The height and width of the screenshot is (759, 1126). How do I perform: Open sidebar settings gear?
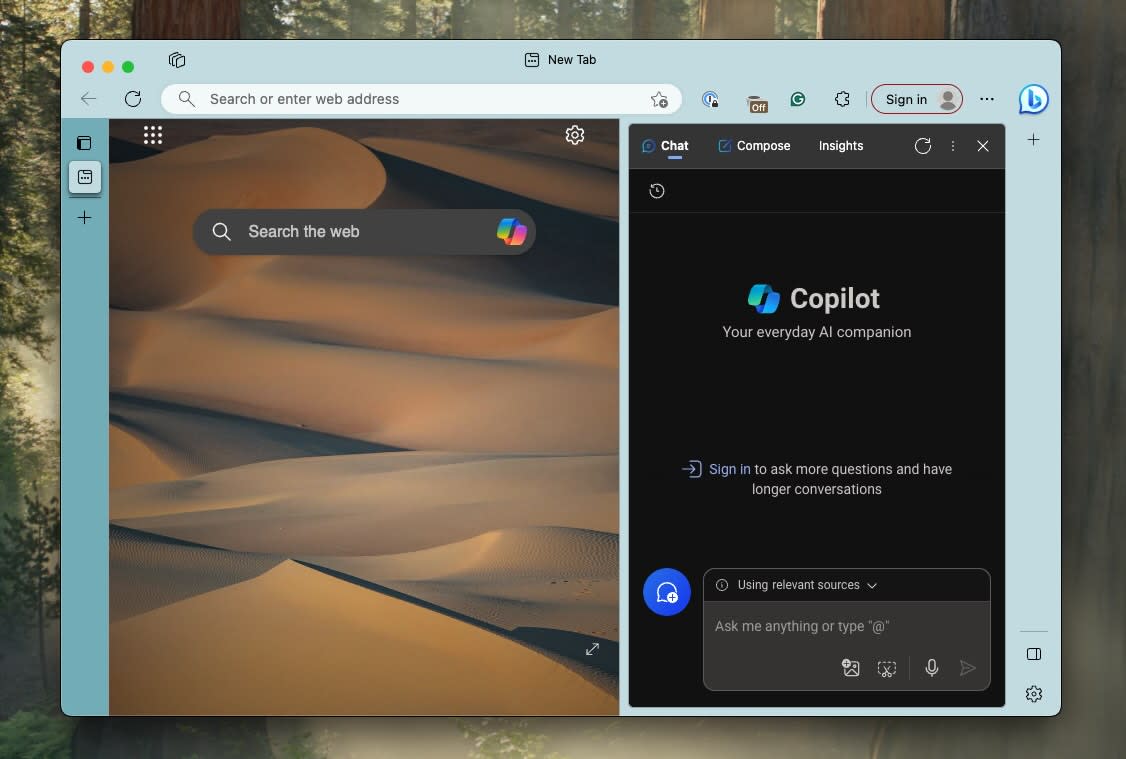(1034, 694)
